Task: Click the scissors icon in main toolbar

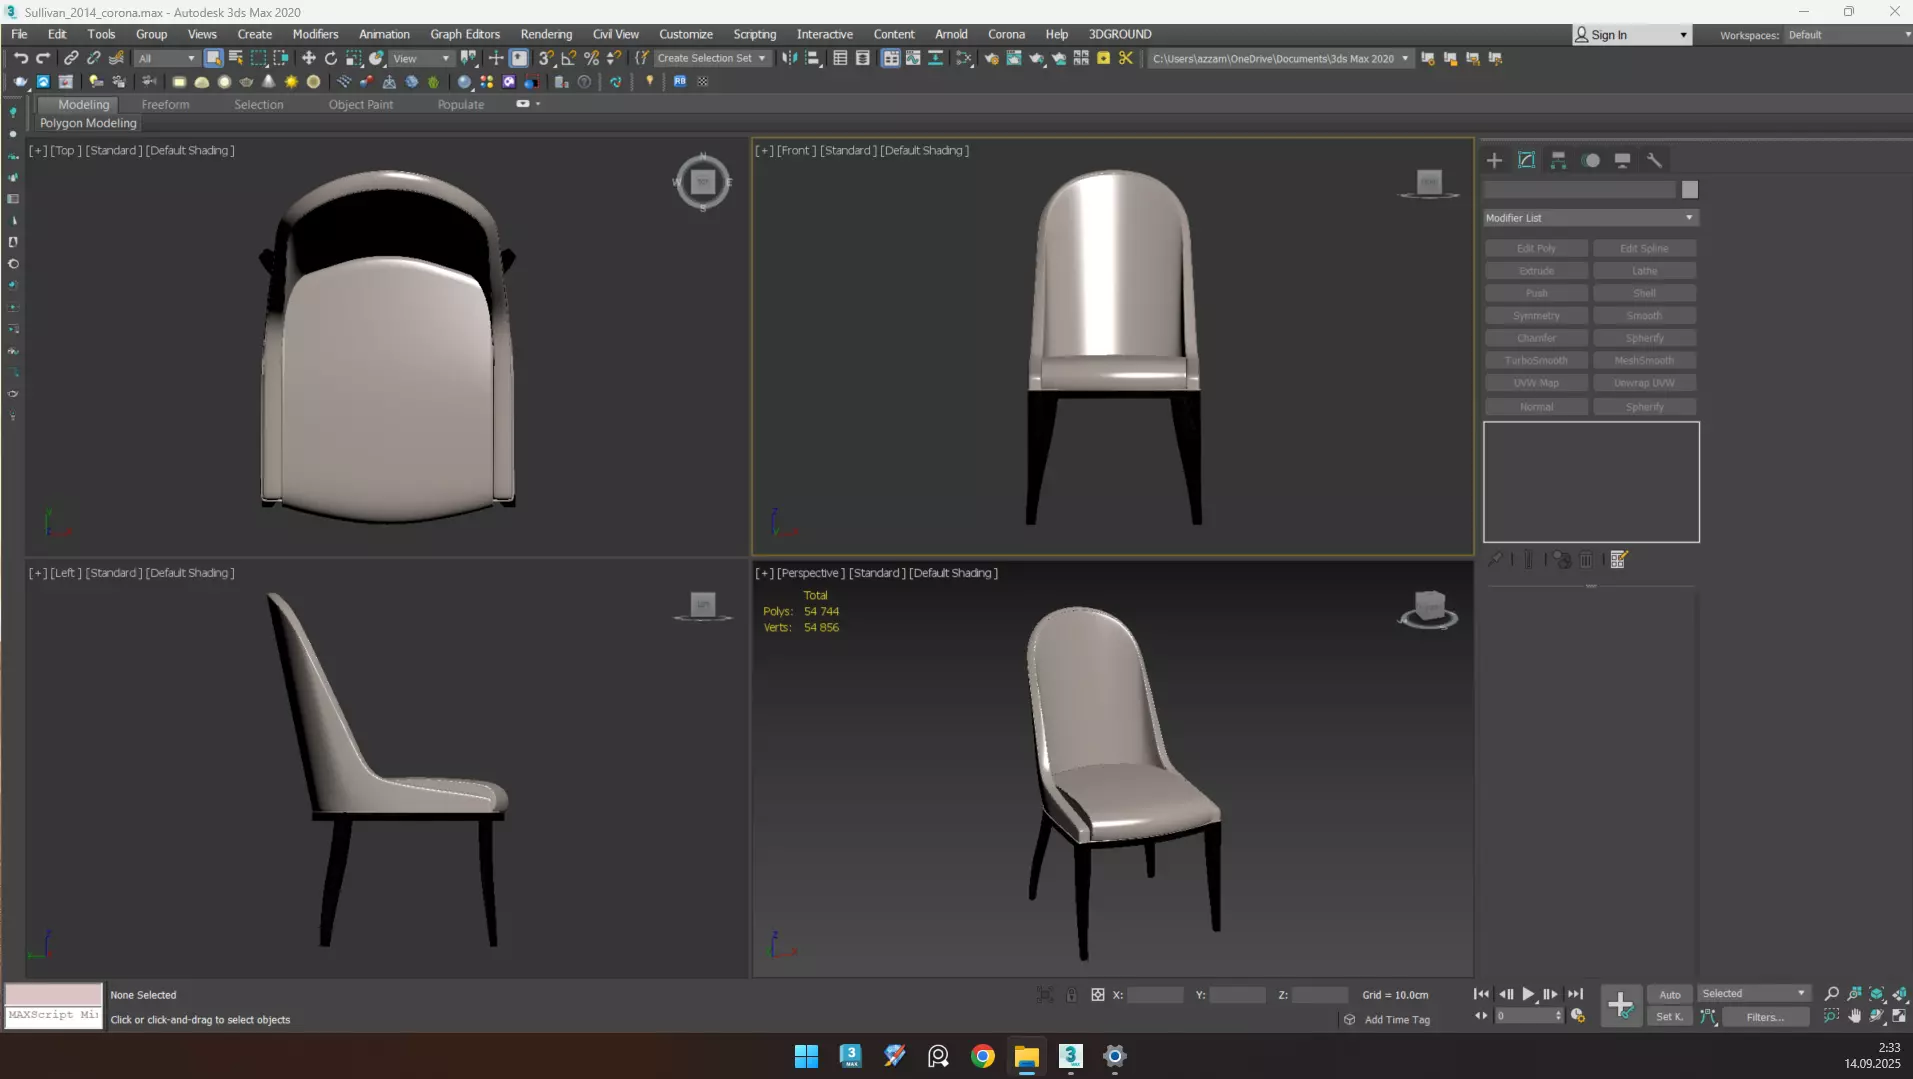Action: tap(1126, 58)
